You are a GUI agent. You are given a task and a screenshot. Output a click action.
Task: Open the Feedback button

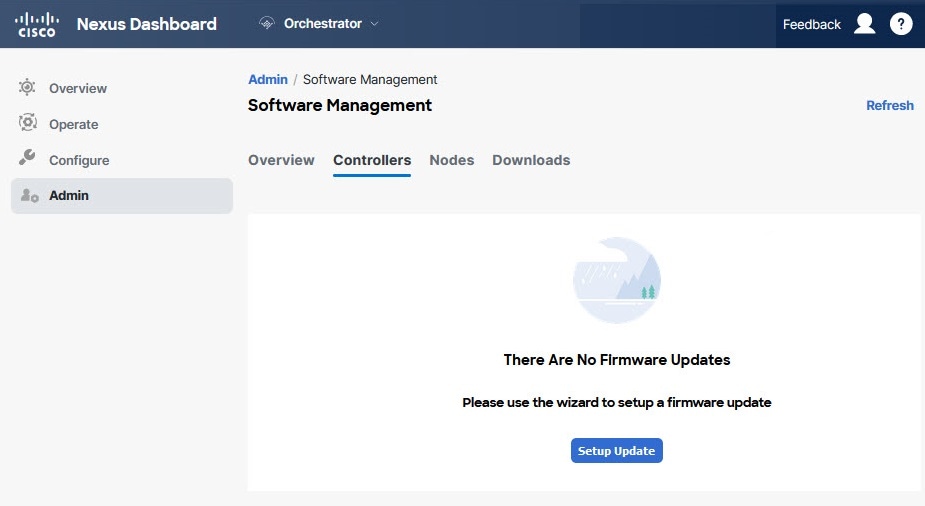pos(812,24)
